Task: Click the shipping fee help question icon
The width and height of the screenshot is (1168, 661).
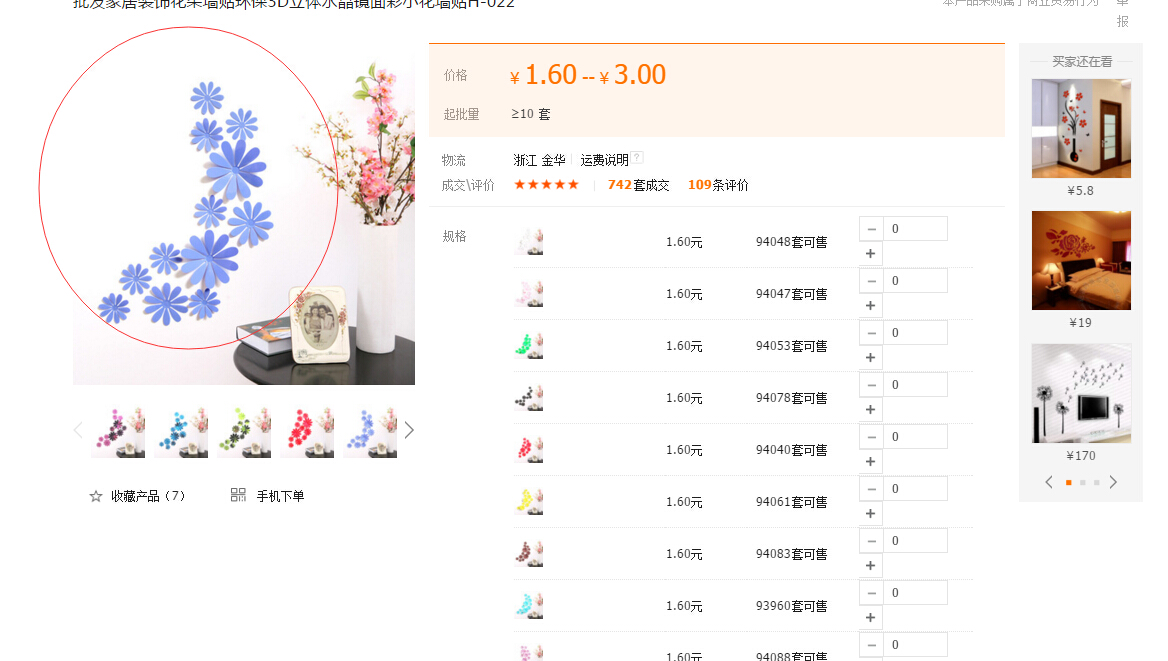Action: point(637,158)
